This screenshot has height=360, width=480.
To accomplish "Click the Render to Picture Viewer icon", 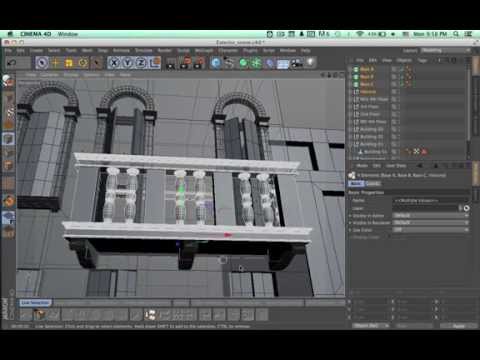I will point(186,63).
